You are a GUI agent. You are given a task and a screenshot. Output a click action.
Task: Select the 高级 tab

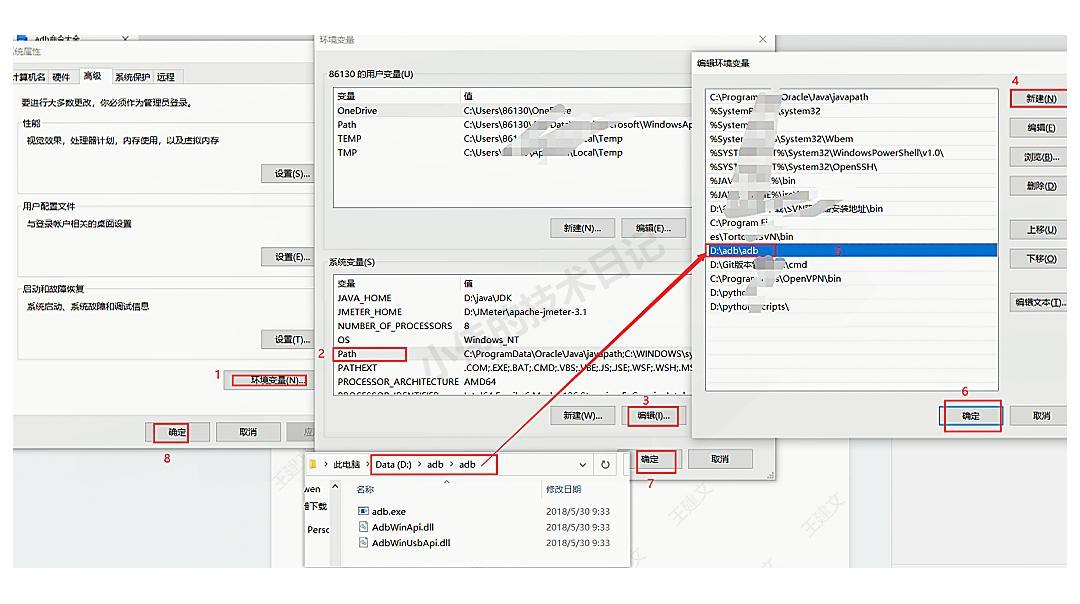(92, 76)
